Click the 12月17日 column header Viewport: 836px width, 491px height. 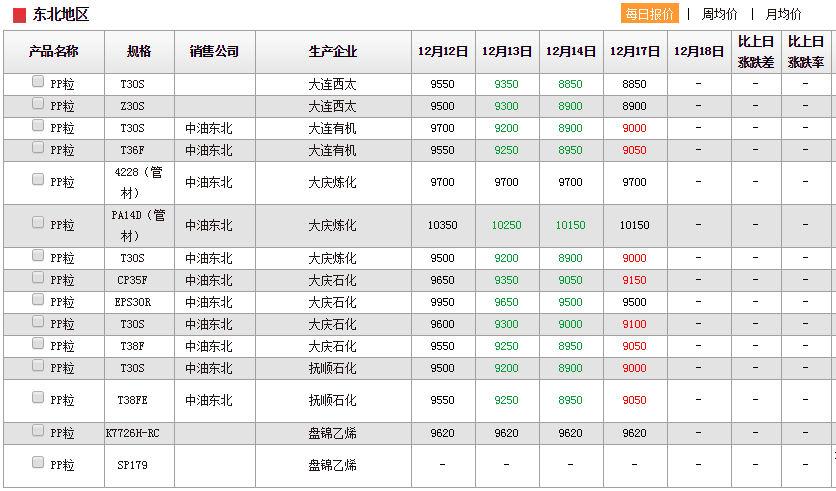tap(634, 52)
